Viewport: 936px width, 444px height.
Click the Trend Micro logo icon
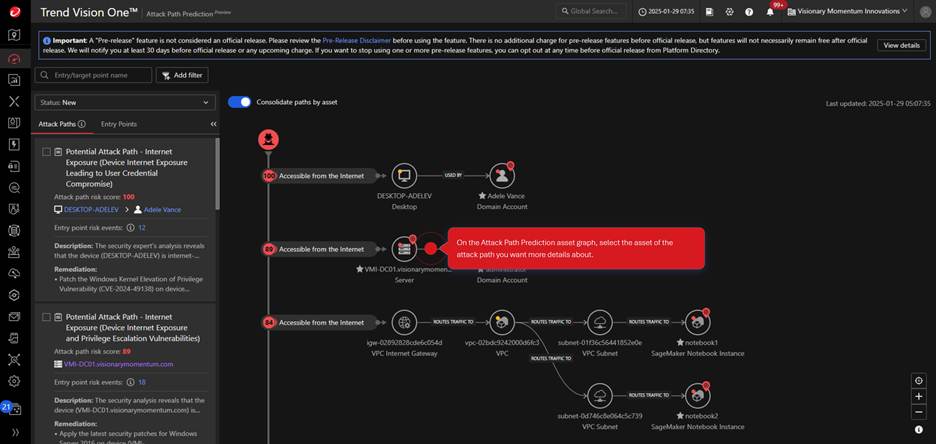14,11
